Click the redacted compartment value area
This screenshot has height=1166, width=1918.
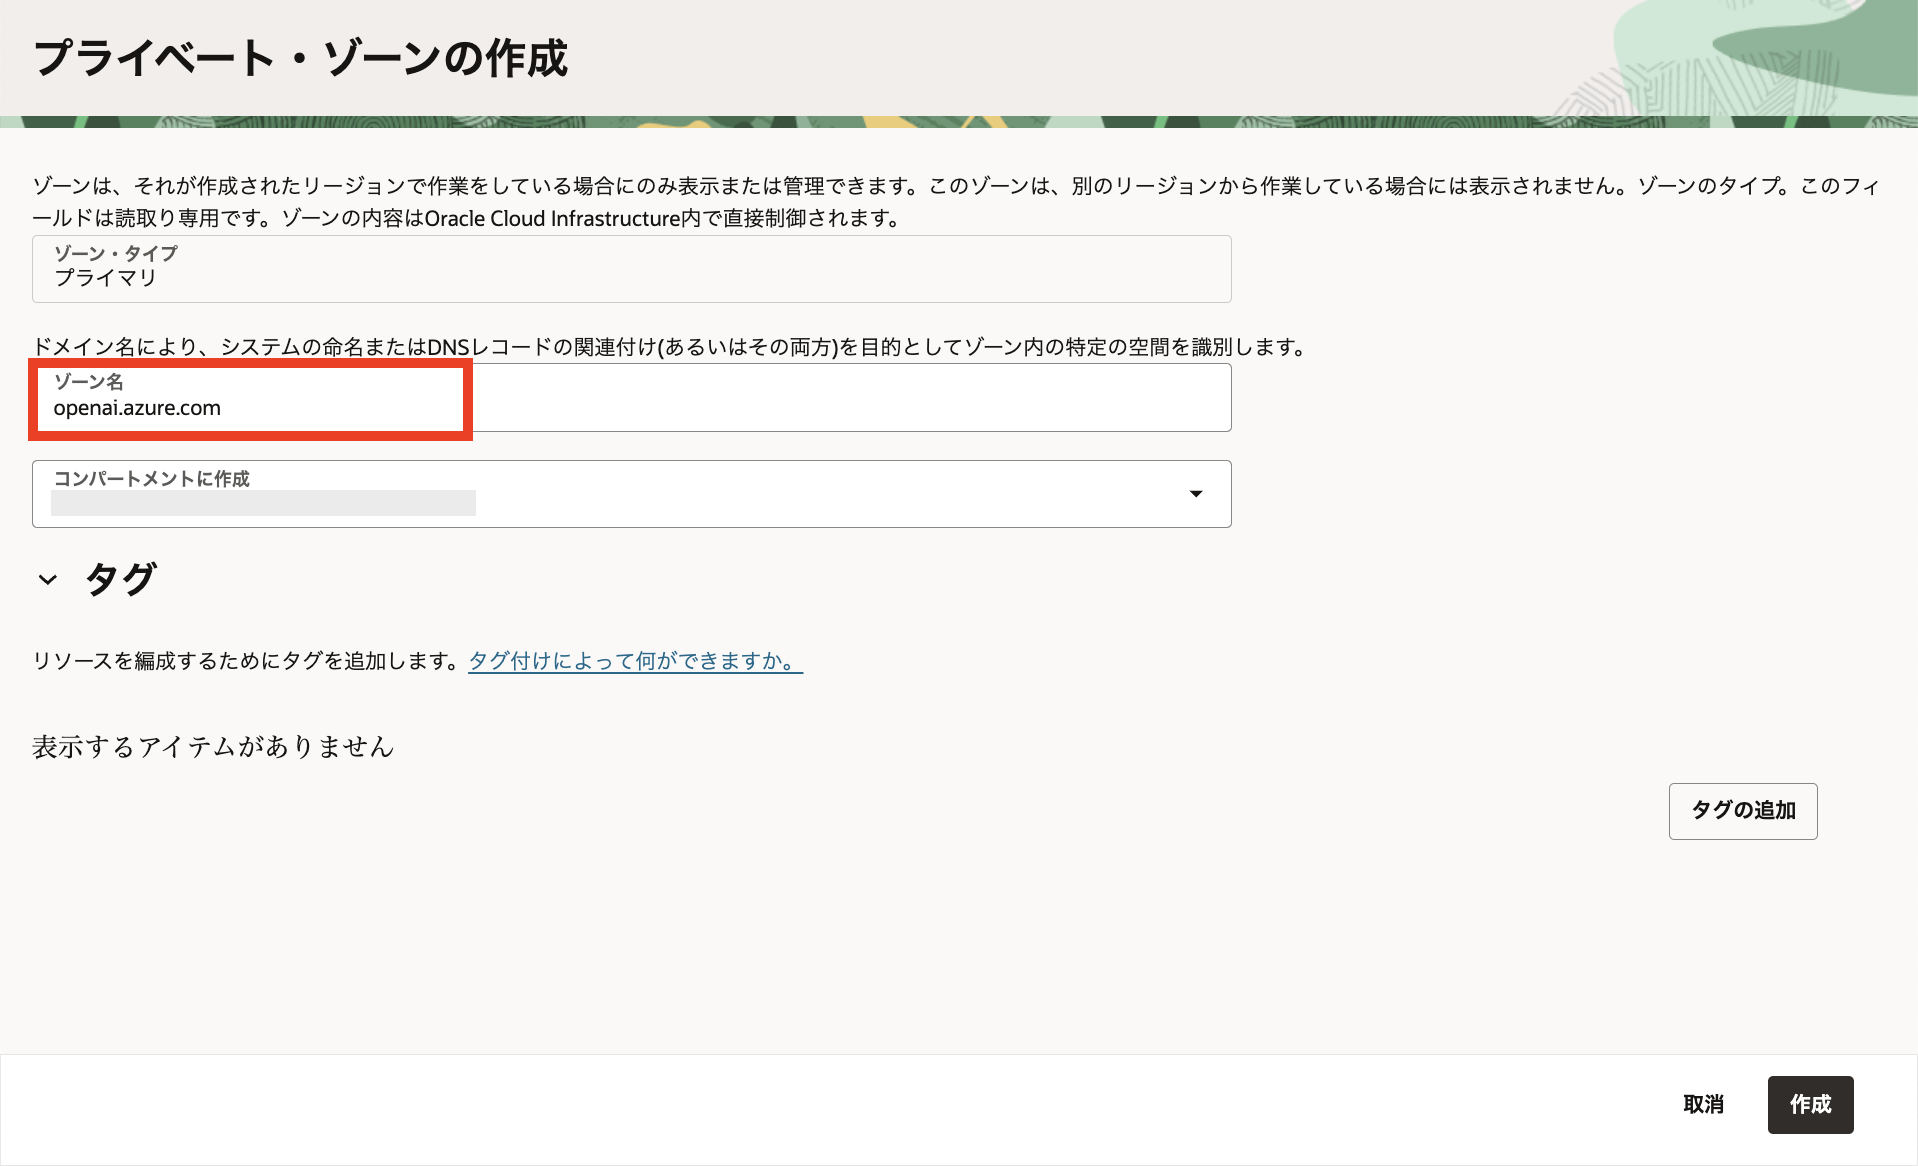[263, 502]
